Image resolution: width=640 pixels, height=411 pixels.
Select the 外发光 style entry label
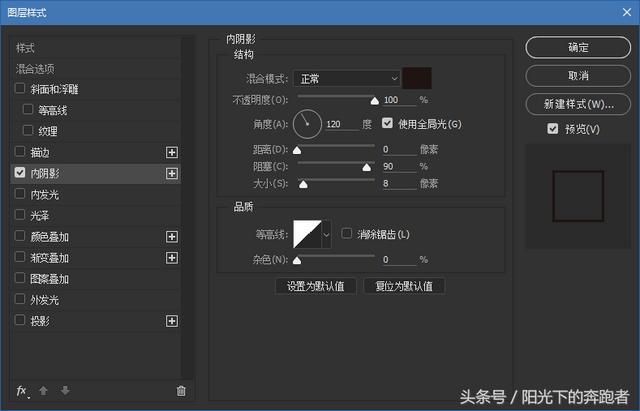[45, 300]
